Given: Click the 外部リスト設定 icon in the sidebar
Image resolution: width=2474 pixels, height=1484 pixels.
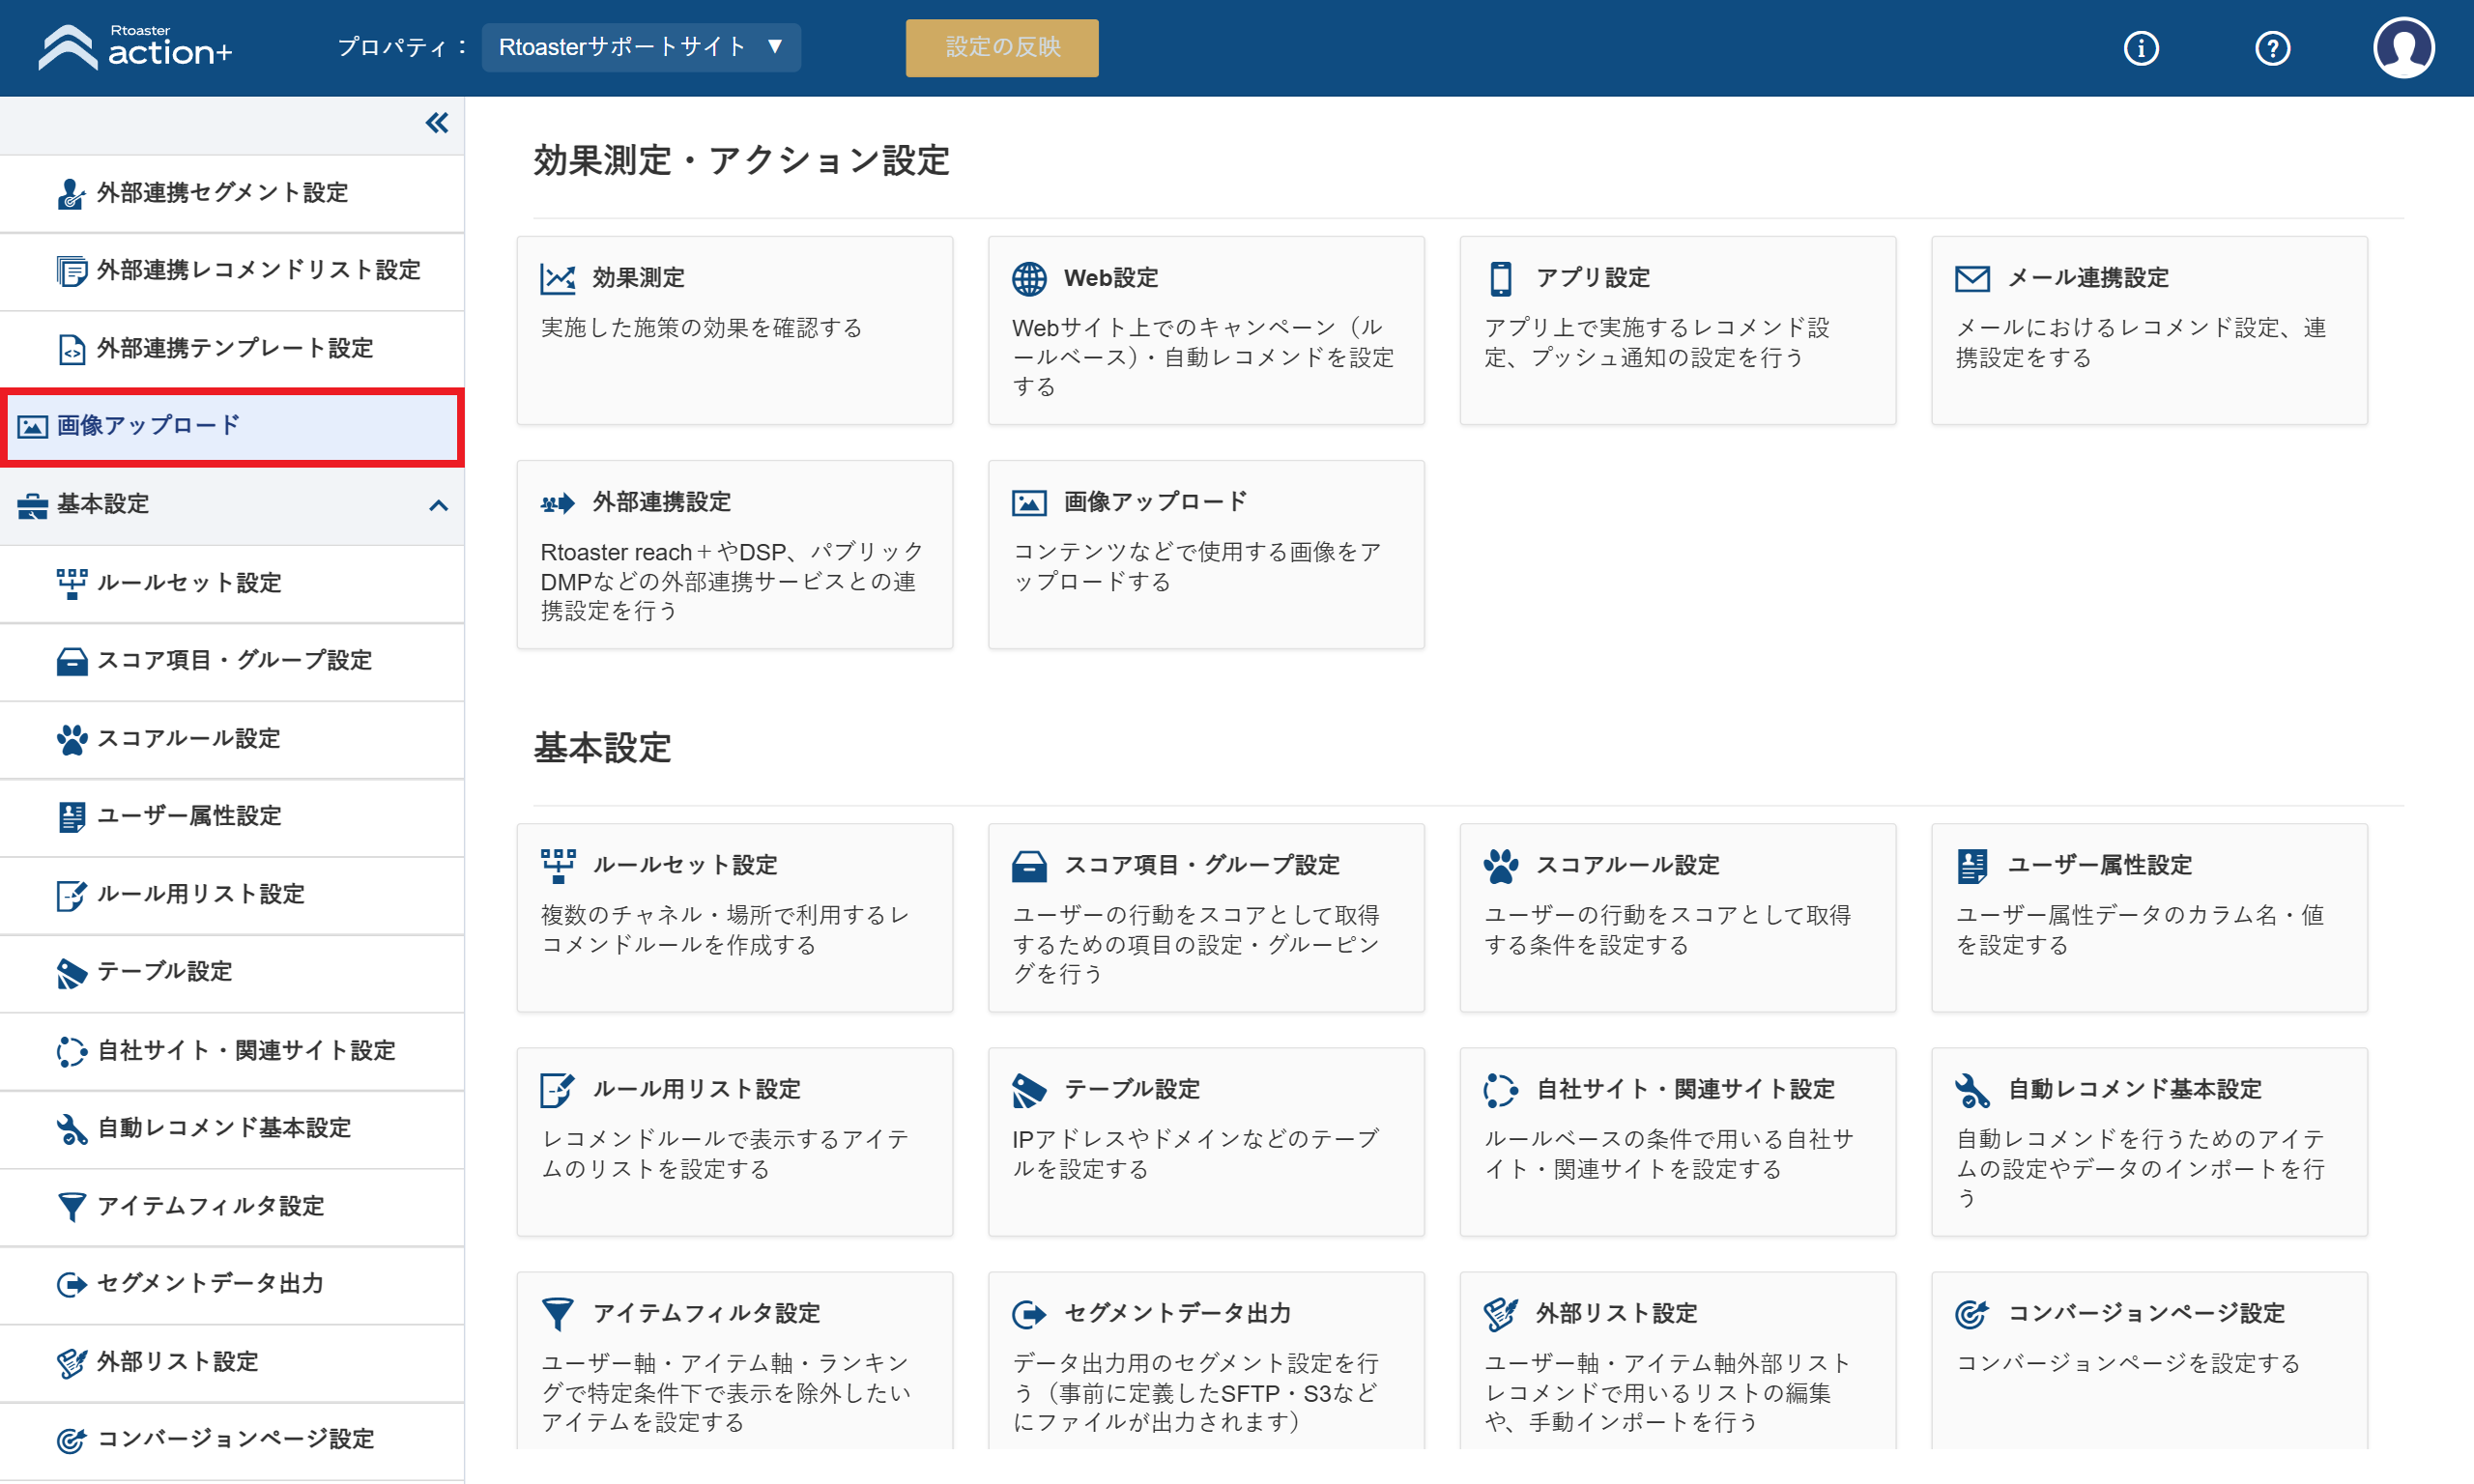Looking at the screenshot, I should (72, 1362).
